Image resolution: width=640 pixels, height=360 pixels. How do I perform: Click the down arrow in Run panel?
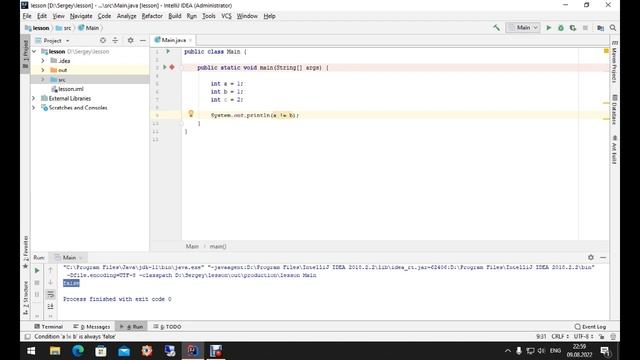(51, 282)
